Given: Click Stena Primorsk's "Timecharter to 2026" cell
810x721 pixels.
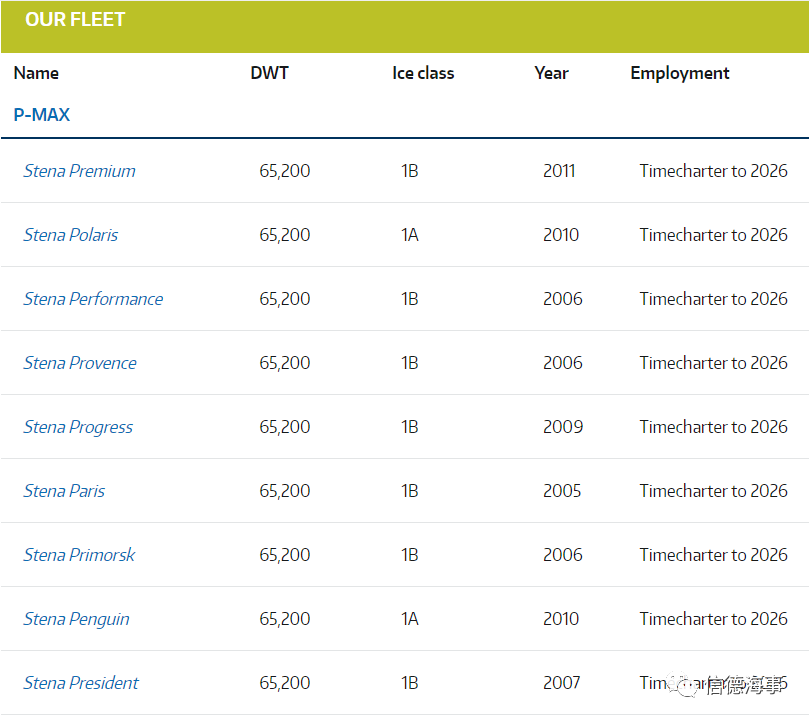Looking at the screenshot, I should (713, 555).
